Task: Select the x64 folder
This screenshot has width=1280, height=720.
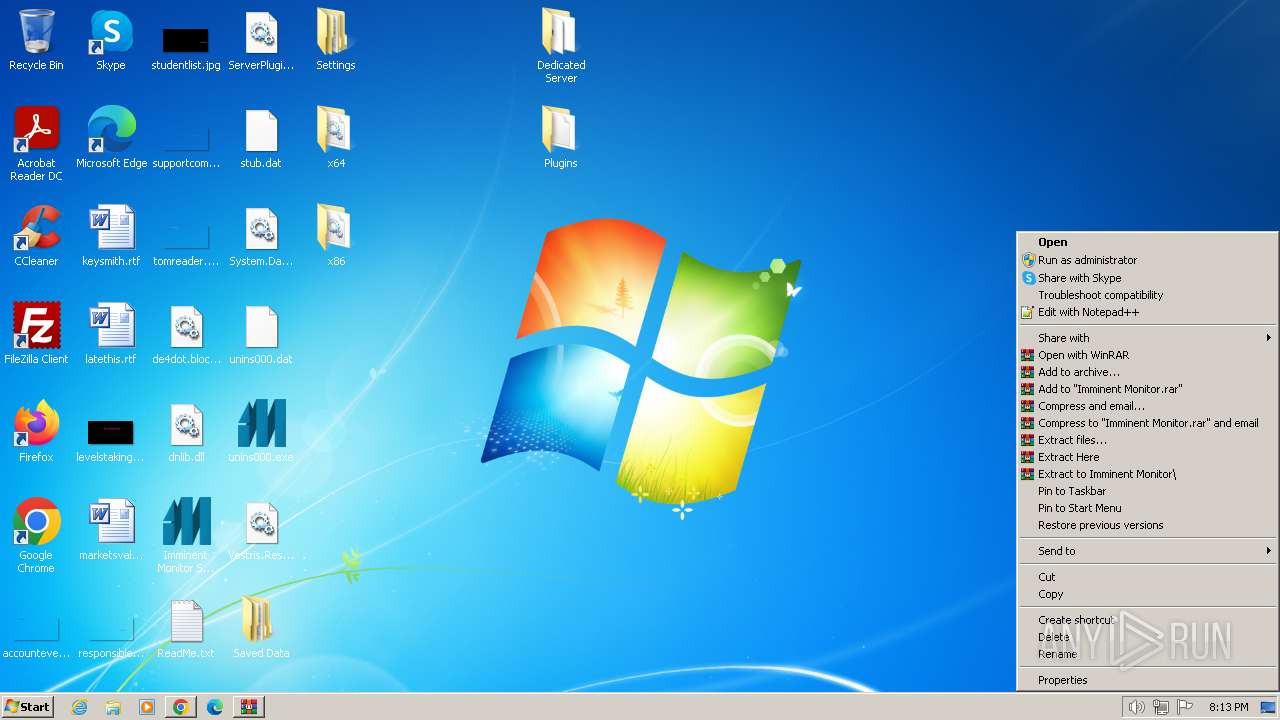Action: (x=336, y=138)
